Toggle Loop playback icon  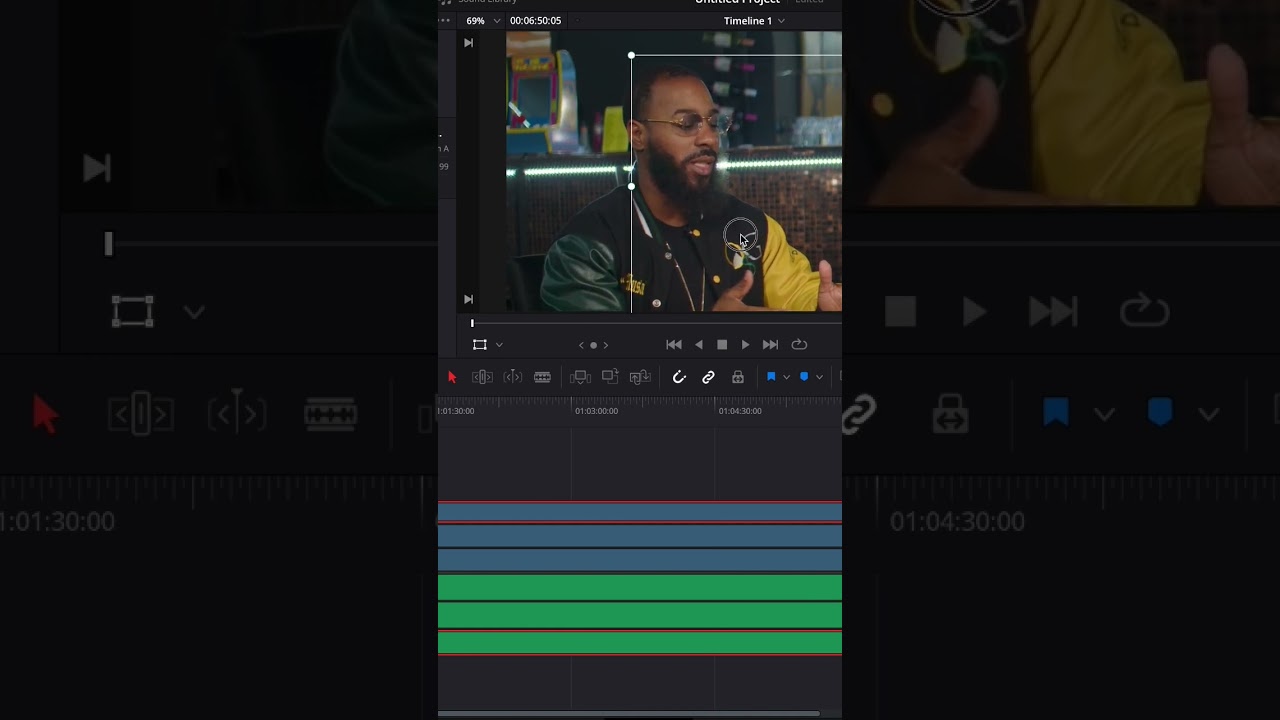(x=799, y=344)
